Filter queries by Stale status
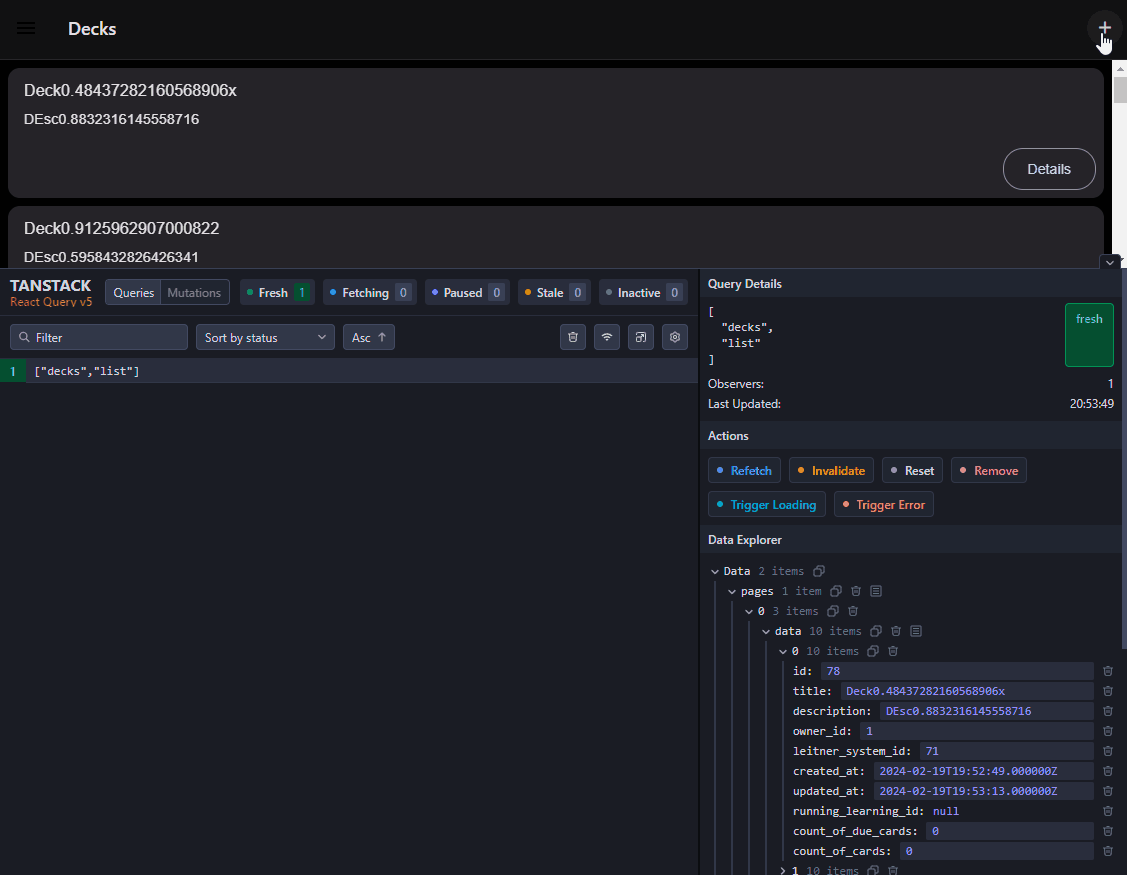 [x=554, y=293]
